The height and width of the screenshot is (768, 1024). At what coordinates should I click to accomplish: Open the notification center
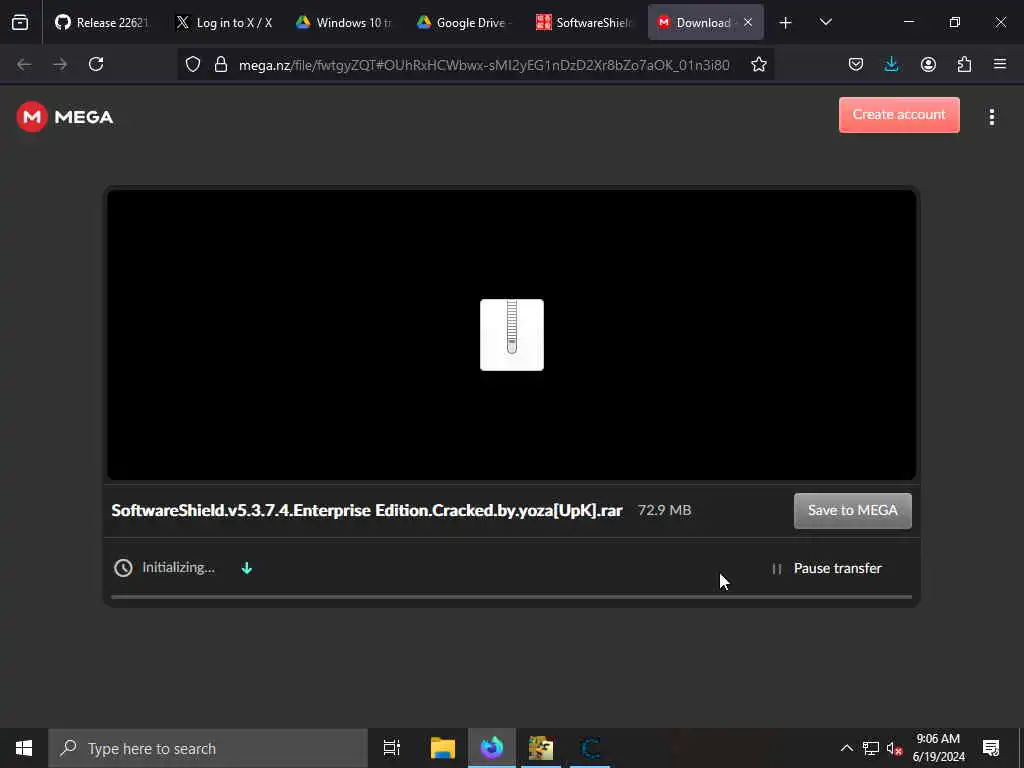(x=991, y=748)
